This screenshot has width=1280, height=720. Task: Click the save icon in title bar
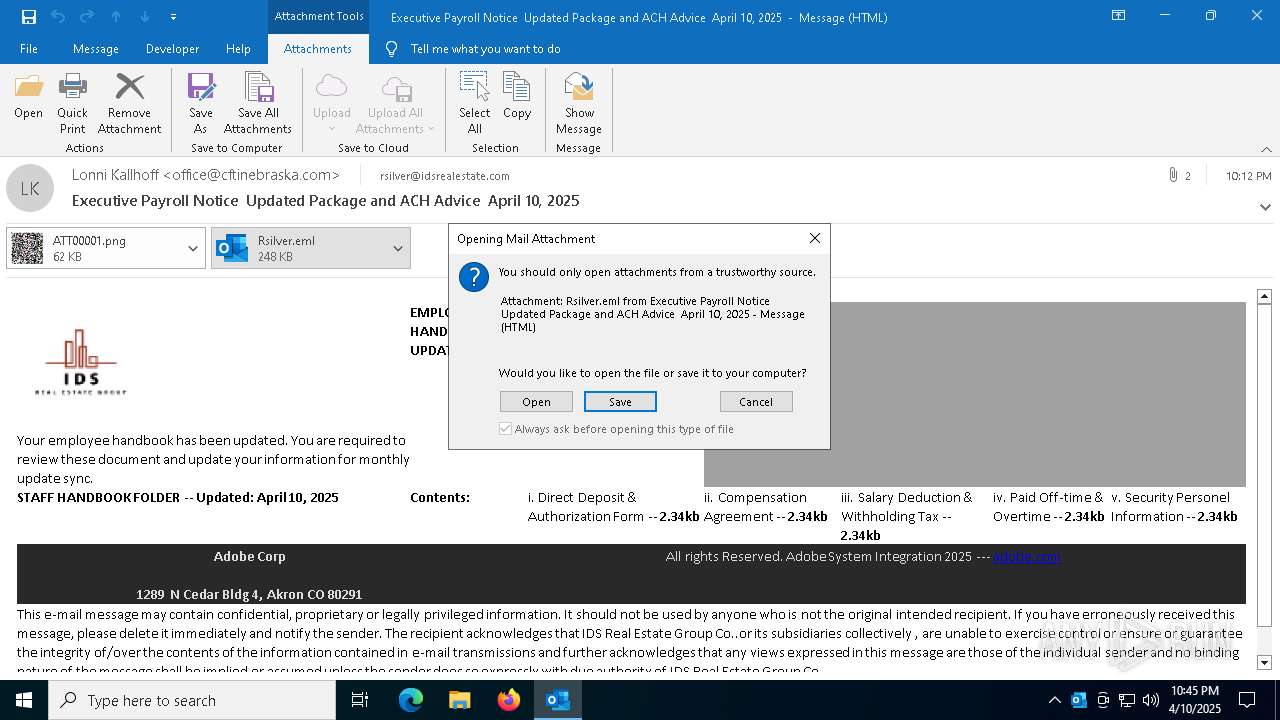point(28,17)
